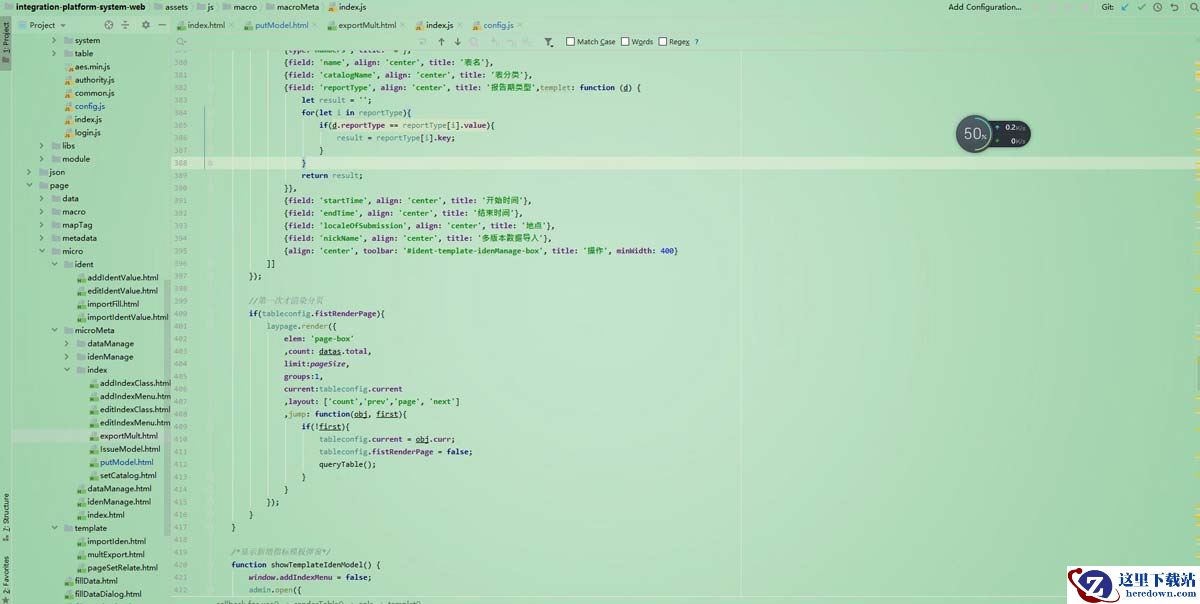Go to previous search occurrence (up arrow)
The width and height of the screenshot is (1200, 604).
click(441, 42)
